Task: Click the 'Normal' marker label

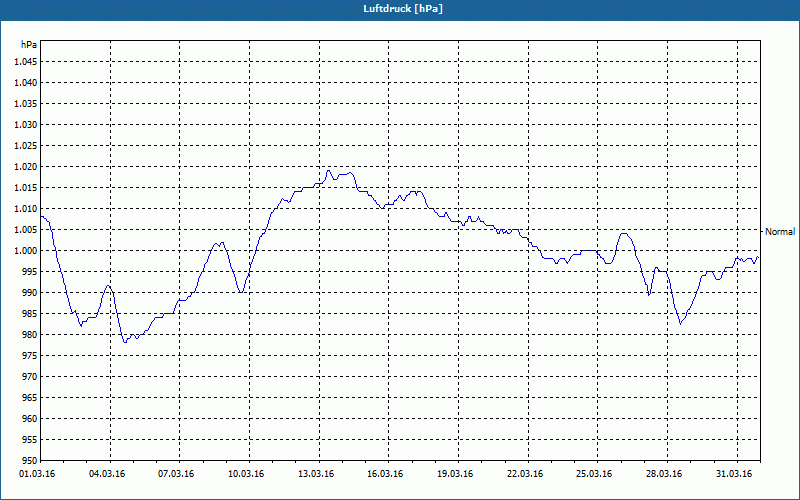Action: coord(780,232)
